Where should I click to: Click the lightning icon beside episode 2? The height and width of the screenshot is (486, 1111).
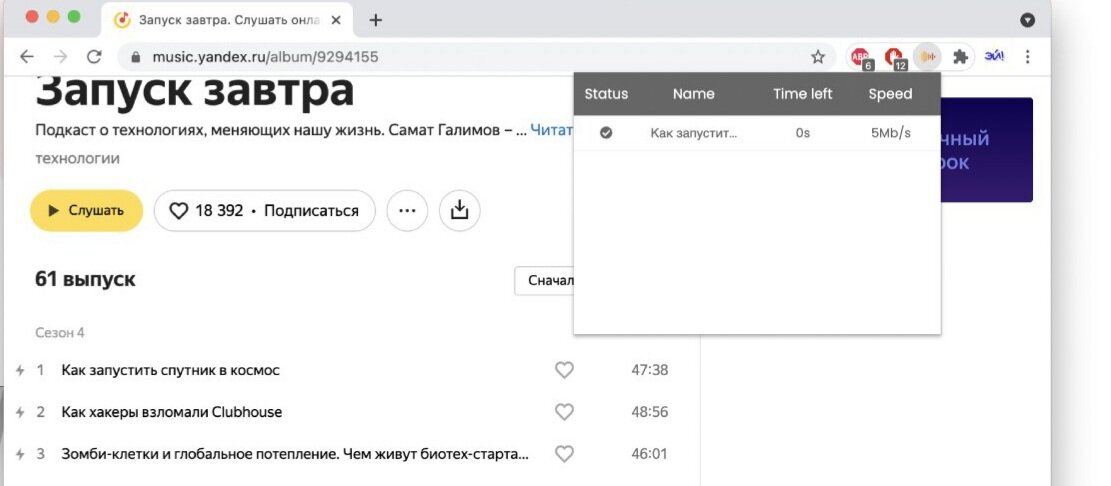[x=21, y=412]
